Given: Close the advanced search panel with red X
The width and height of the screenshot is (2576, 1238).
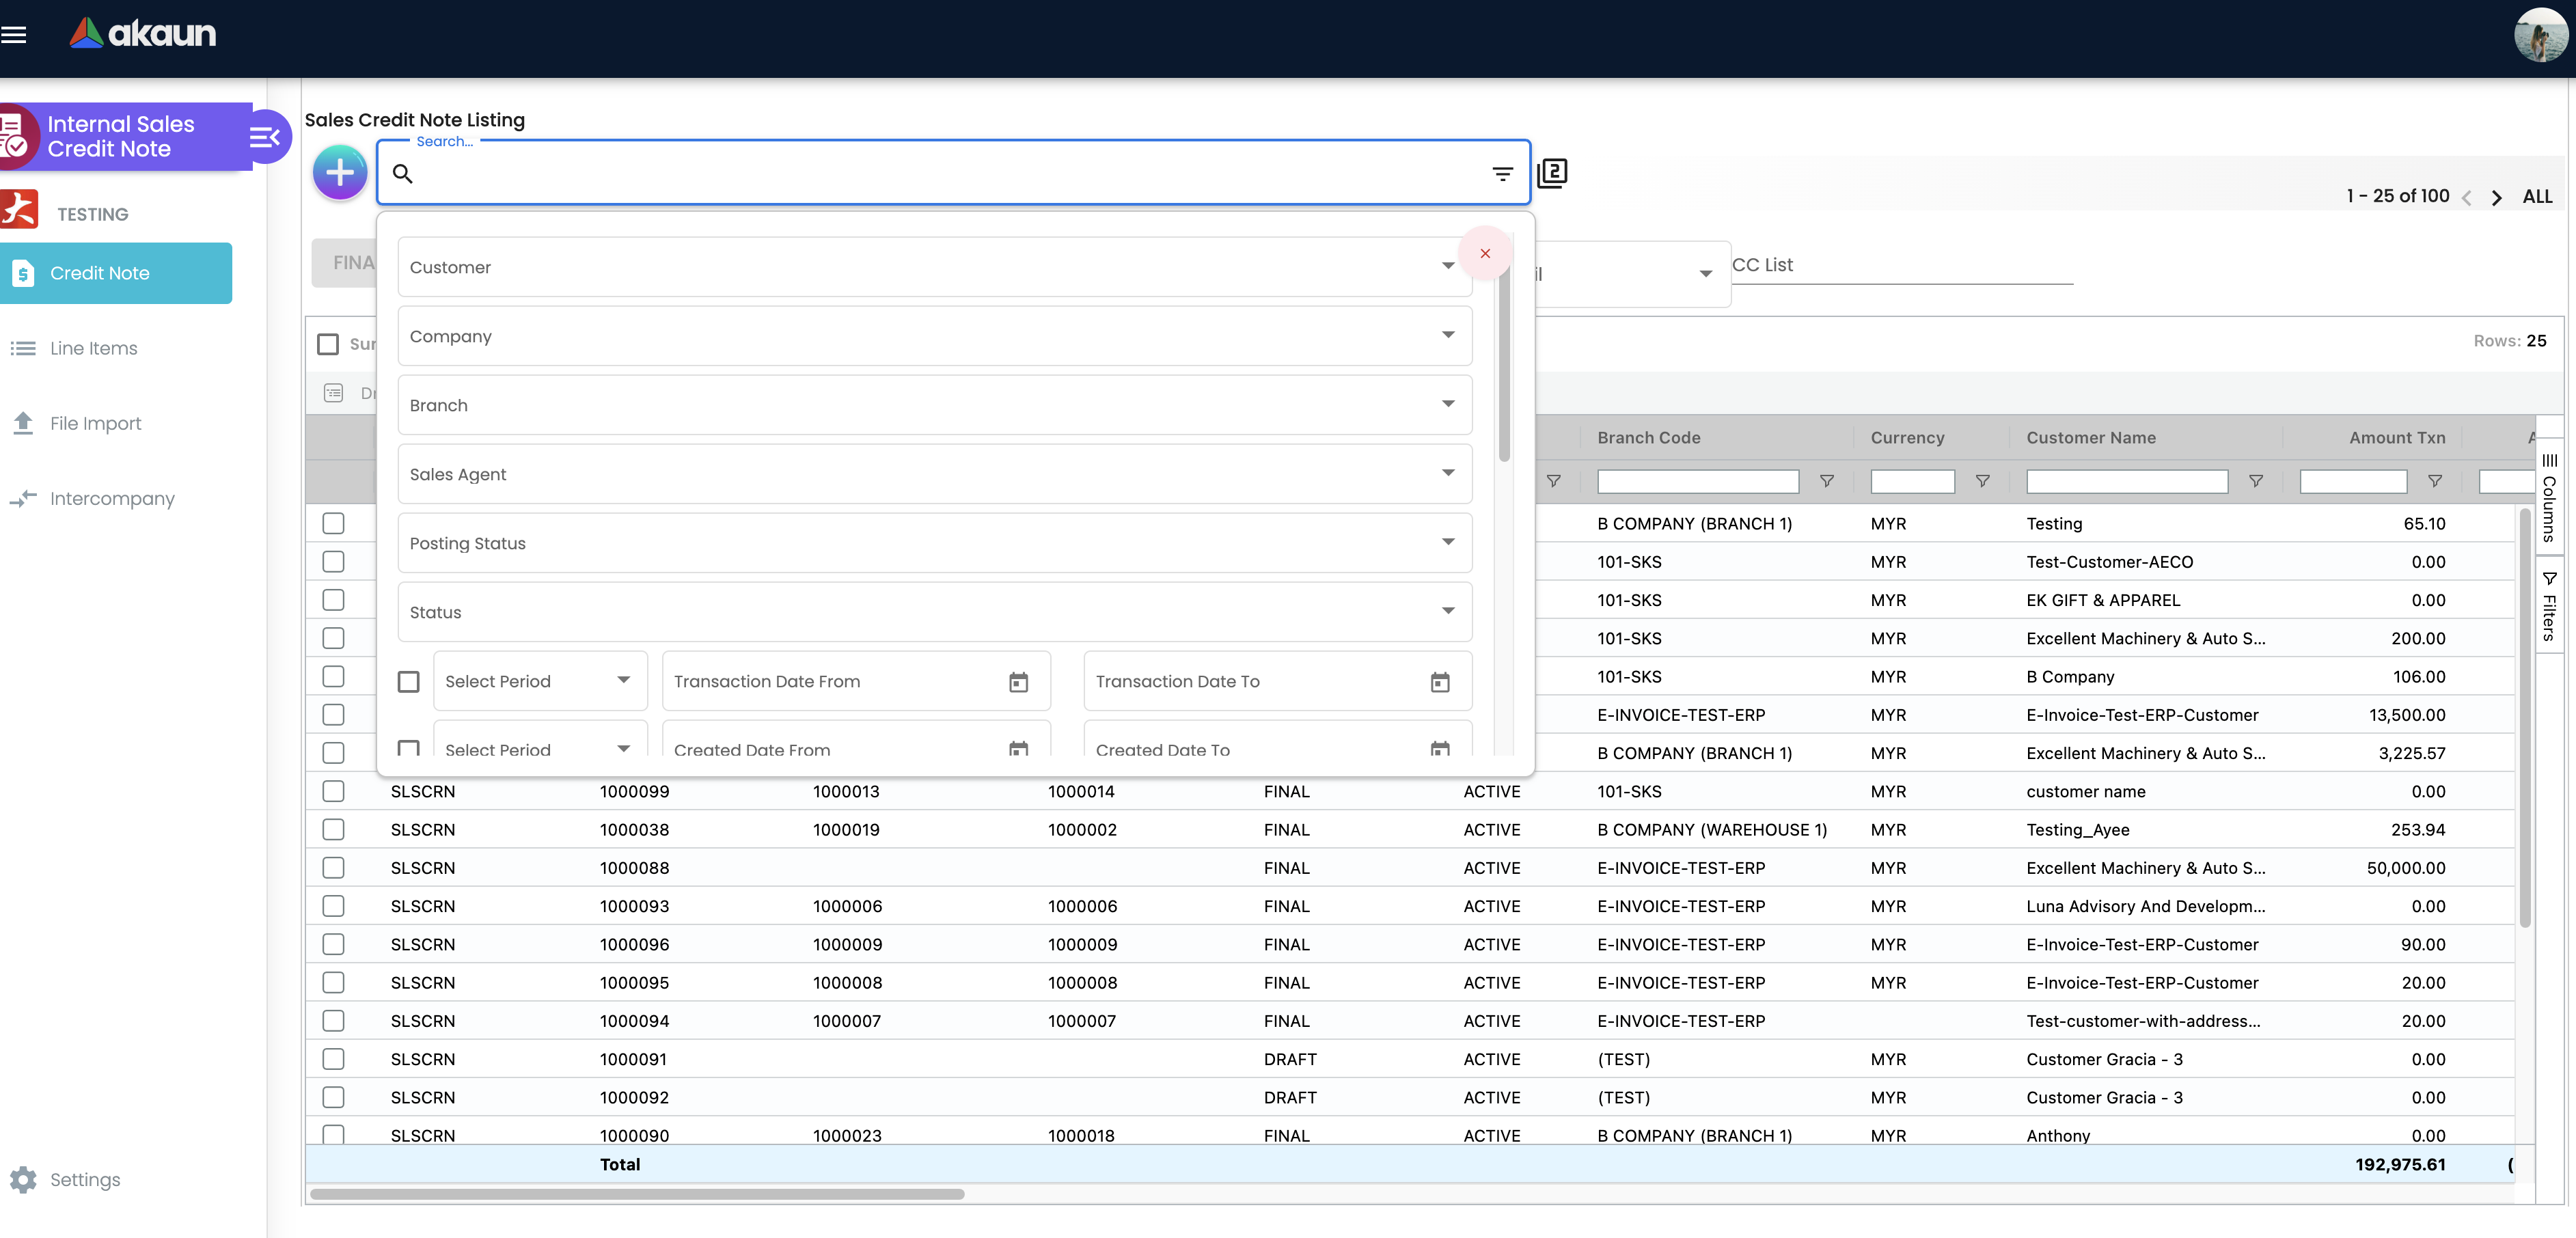Looking at the screenshot, I should 1485,253.
